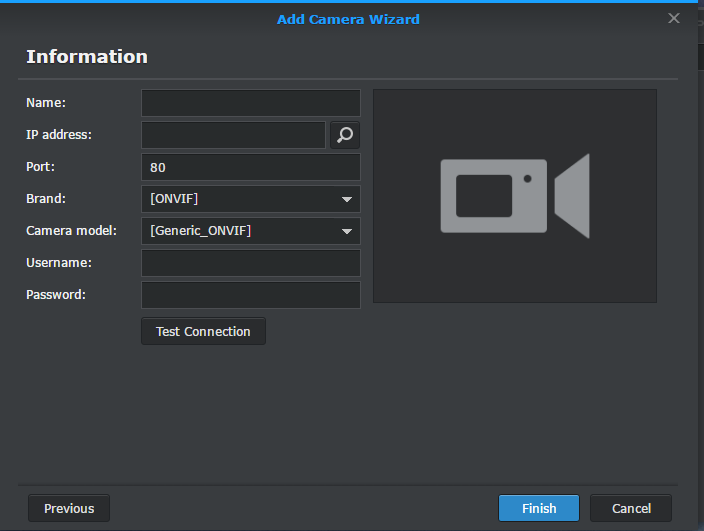Click the Username input field
The width and height of the screenshot is (704, 531).
coord(250,263)
